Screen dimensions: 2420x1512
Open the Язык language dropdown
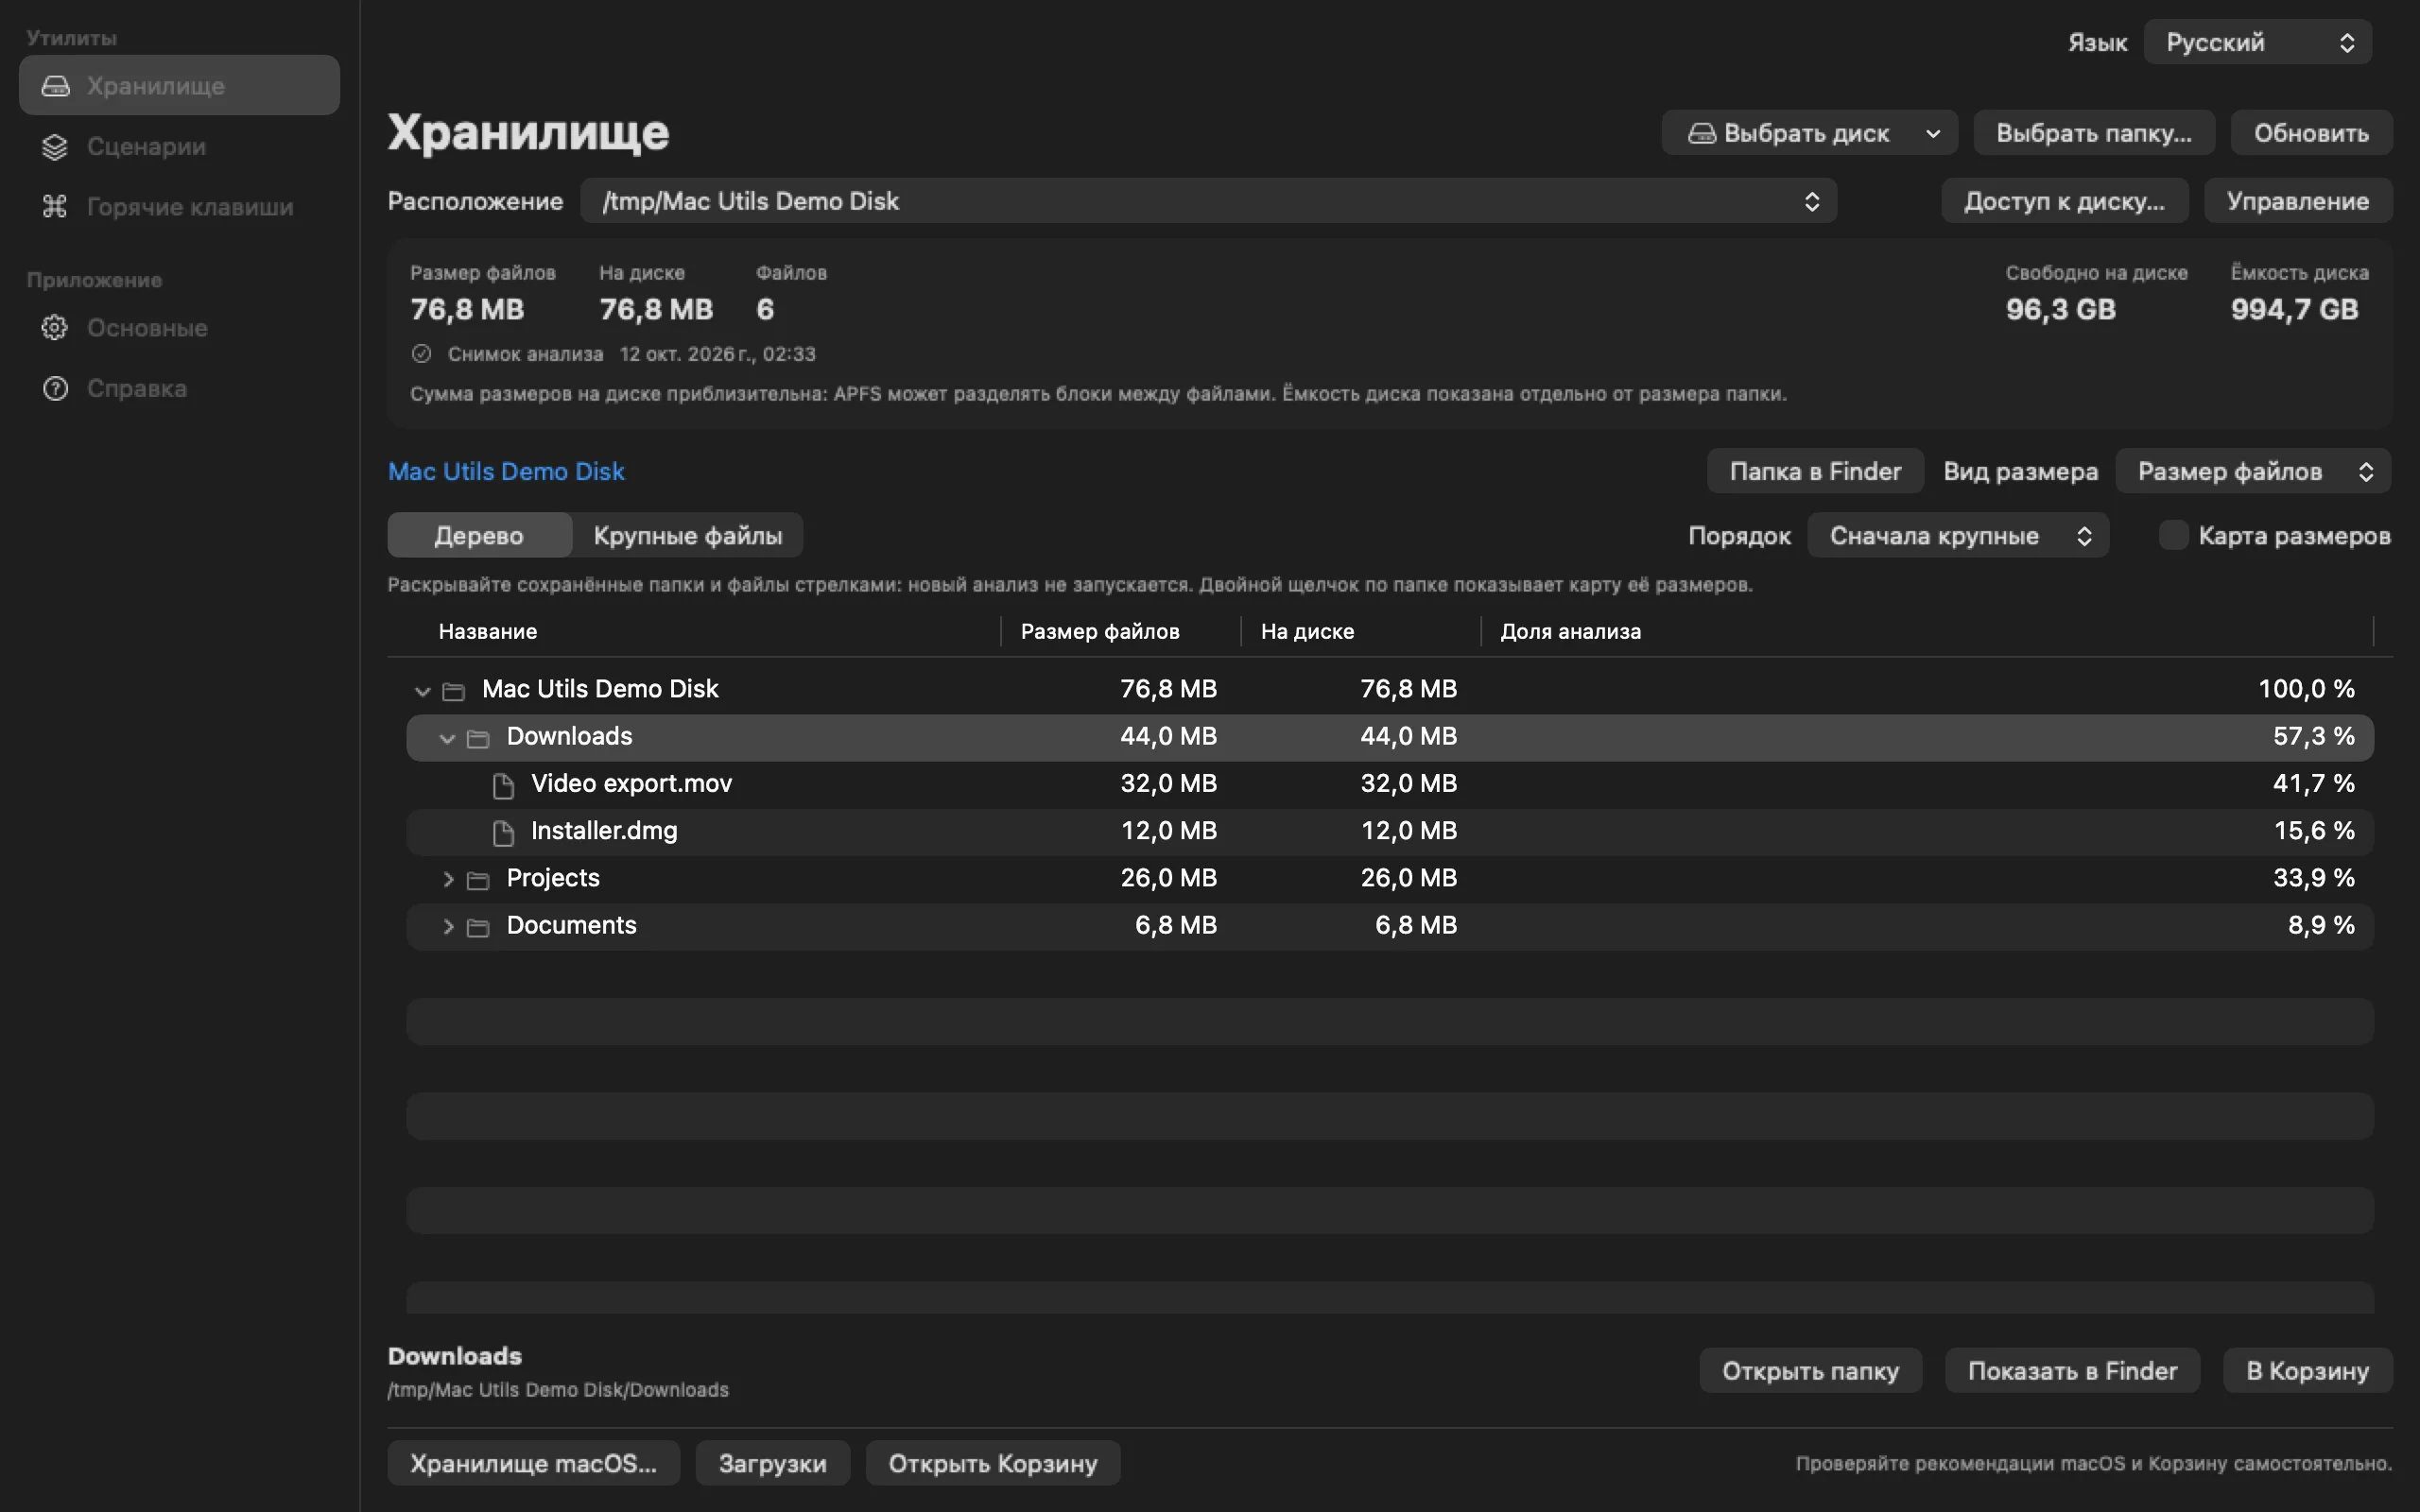(x=2257, y=42)
